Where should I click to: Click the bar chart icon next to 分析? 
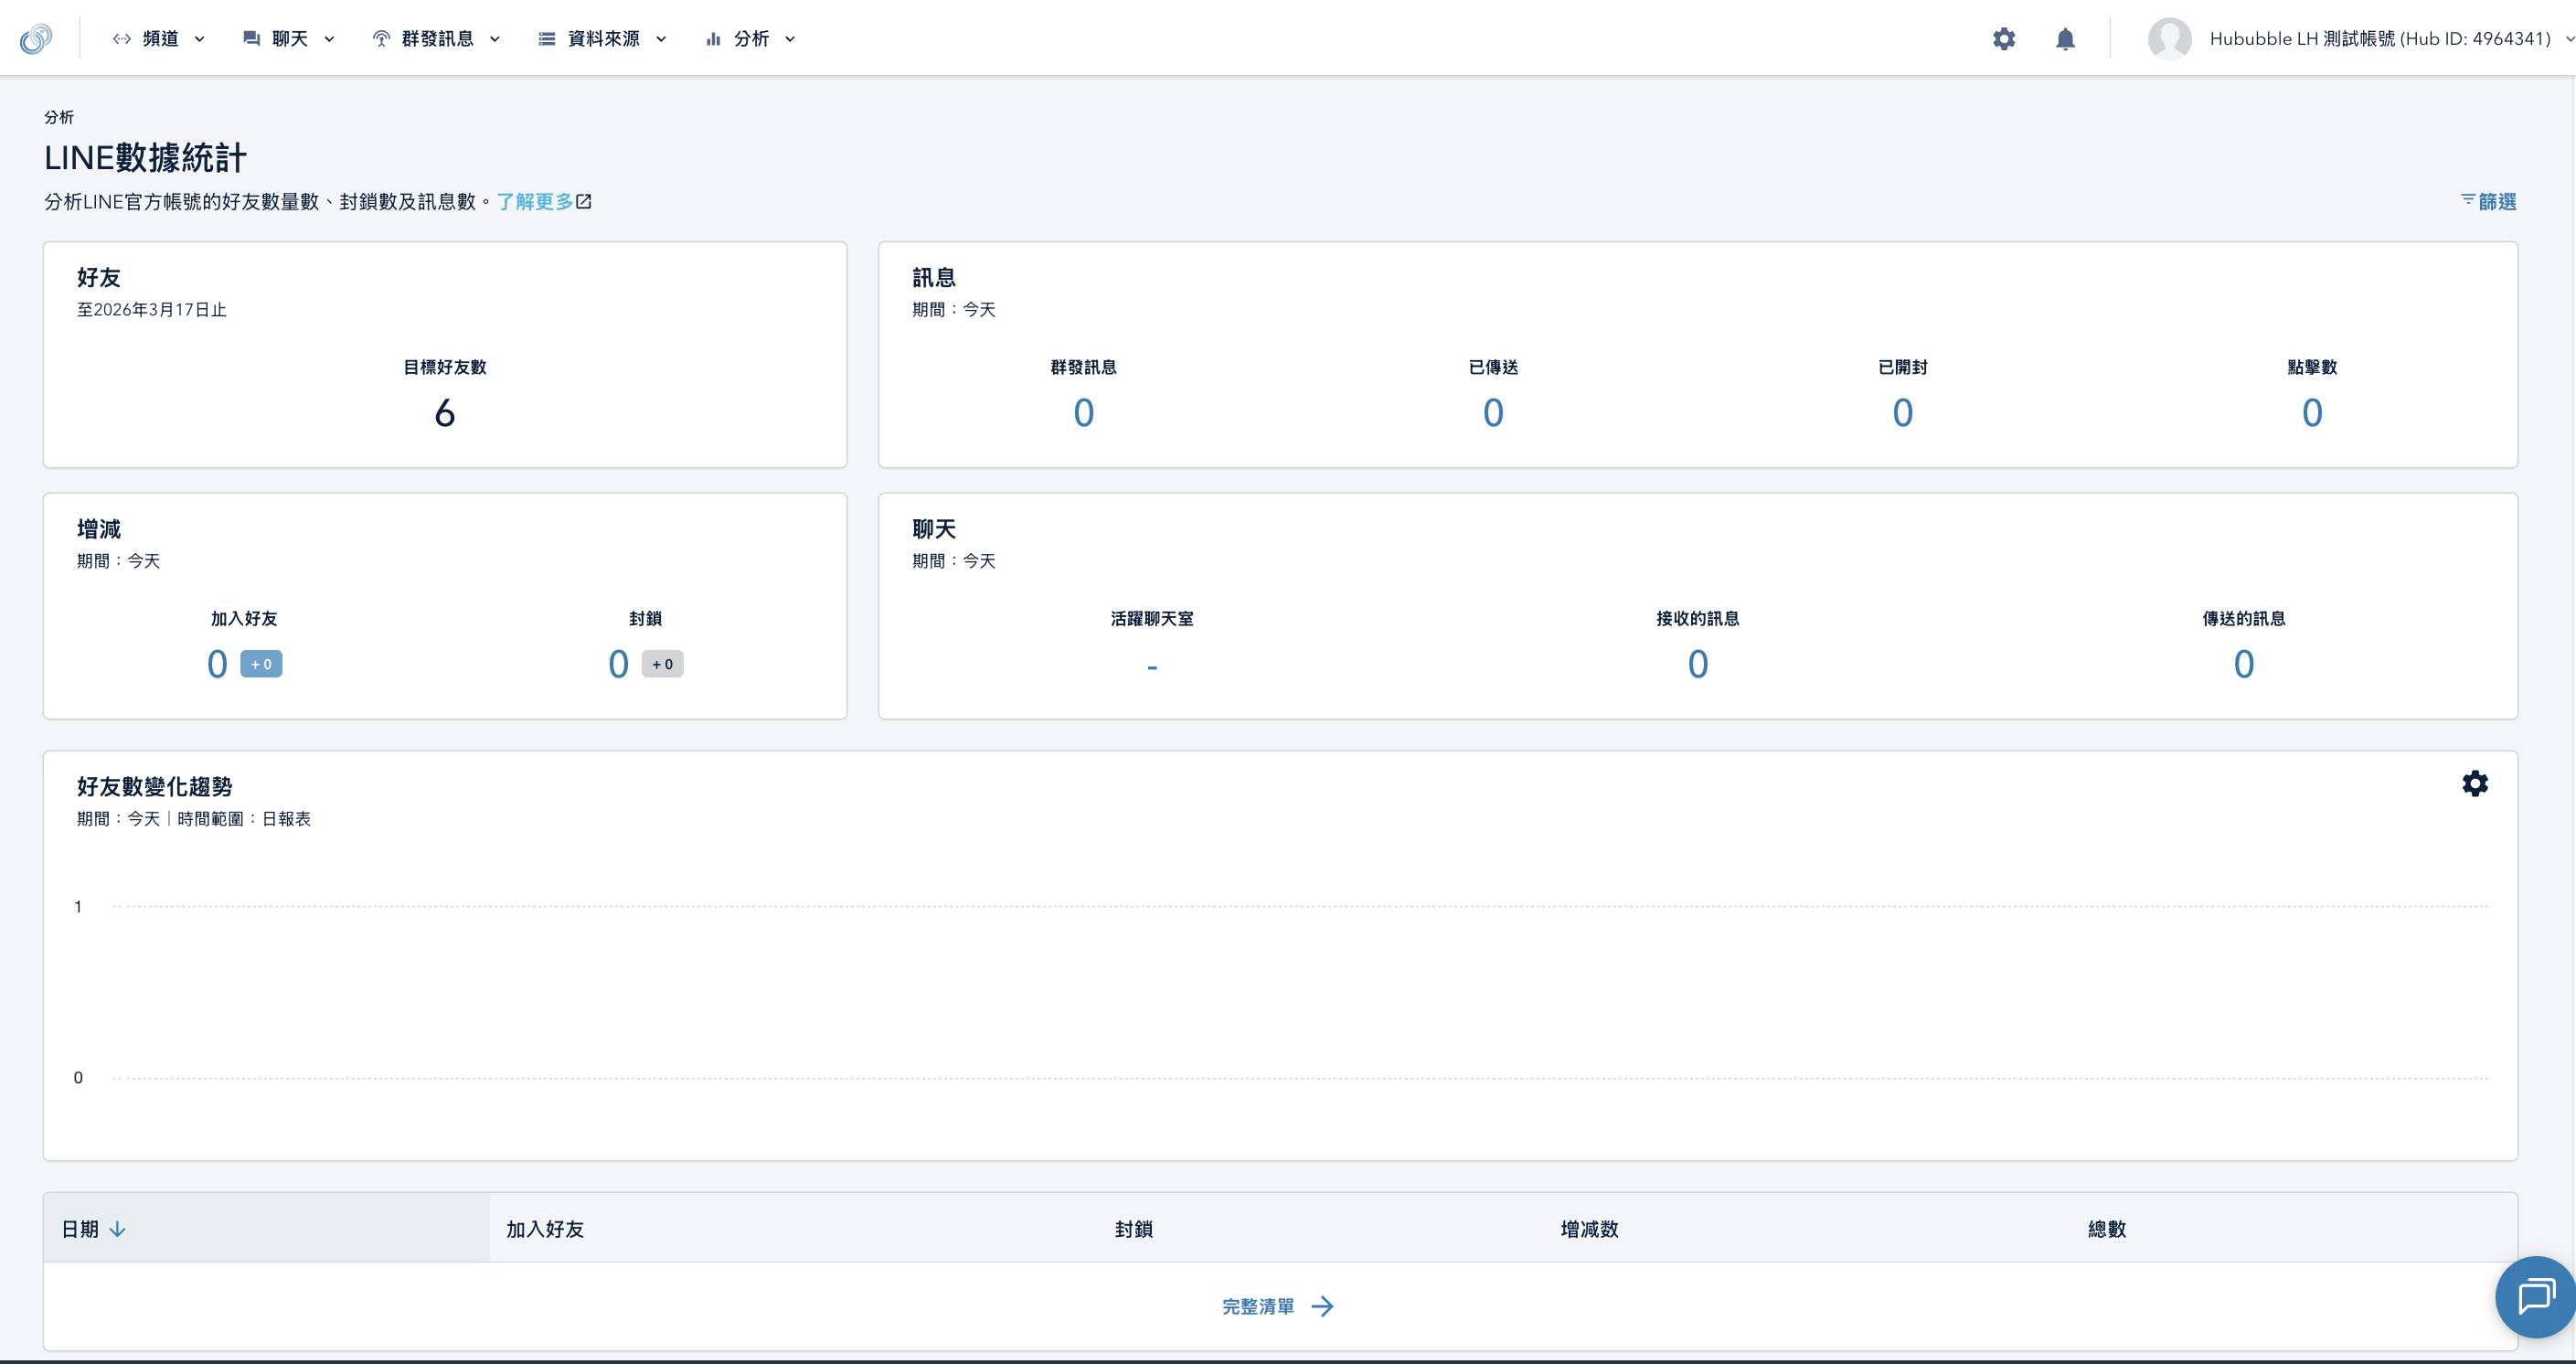(x=712, y=38)
